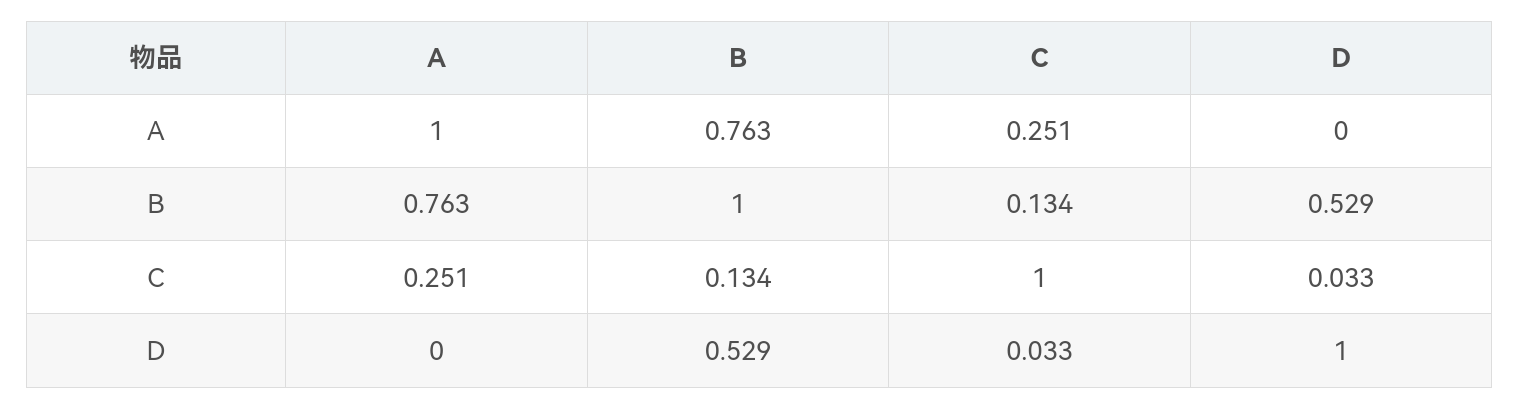Select 0.251 in row C
1524x411 pixels.
click(x=436, y=277)
